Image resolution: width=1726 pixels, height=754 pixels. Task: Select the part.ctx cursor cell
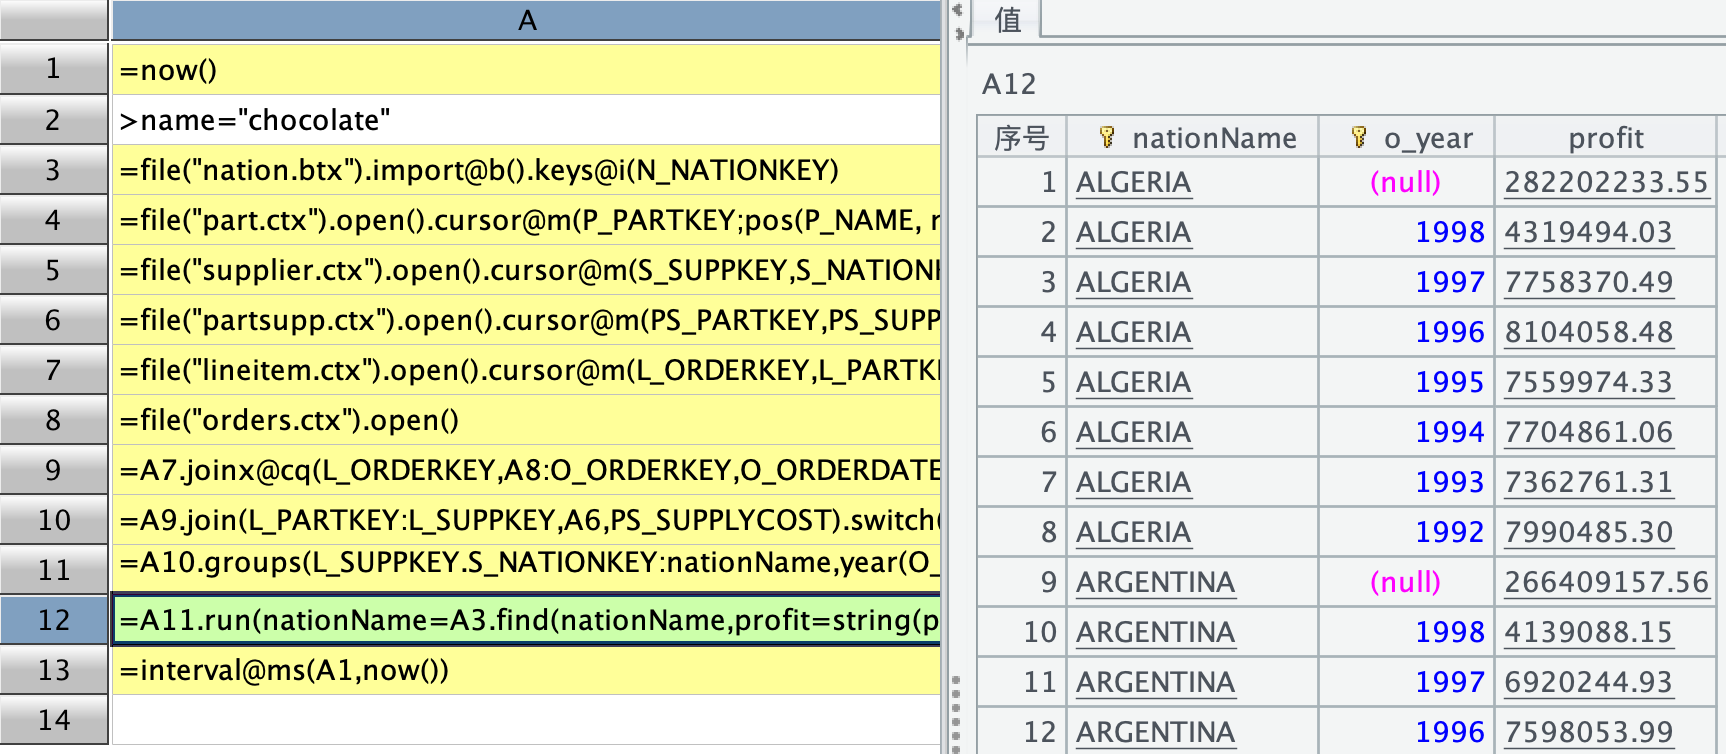click(x=527, y=220)
